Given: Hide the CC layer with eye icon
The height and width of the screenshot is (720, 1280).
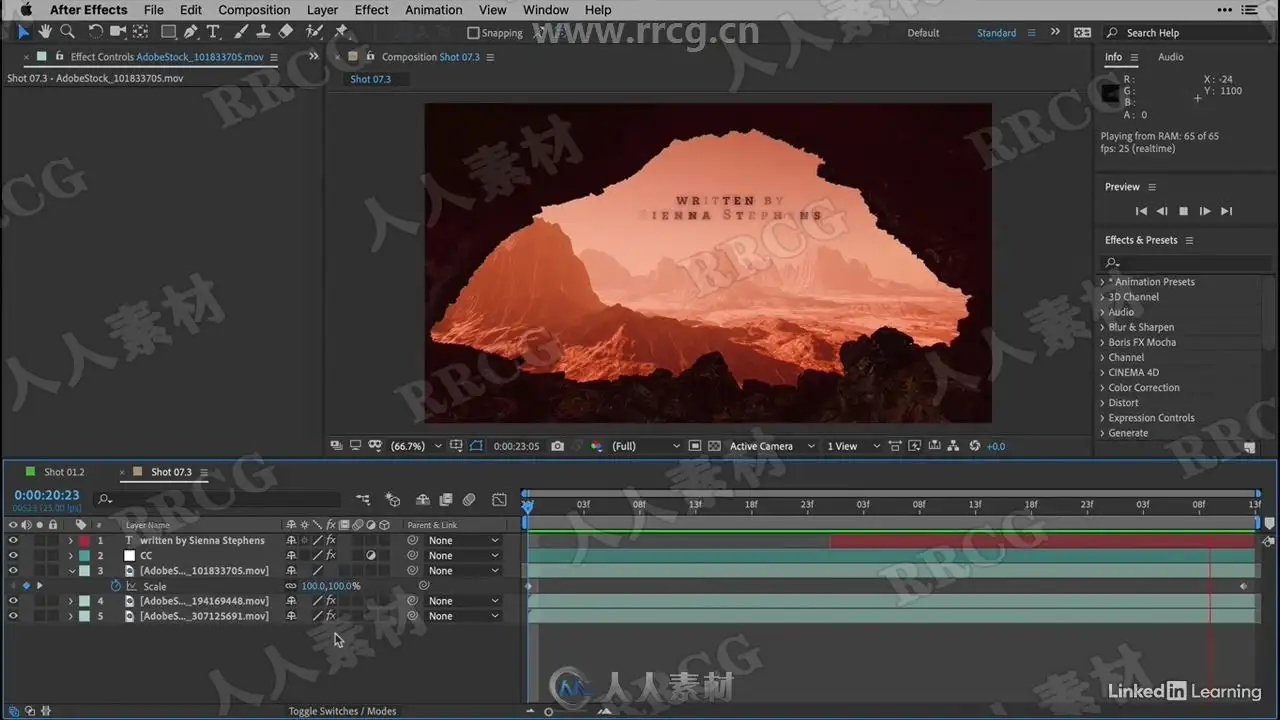Looking at the screenshot, I should click(13, 556).
